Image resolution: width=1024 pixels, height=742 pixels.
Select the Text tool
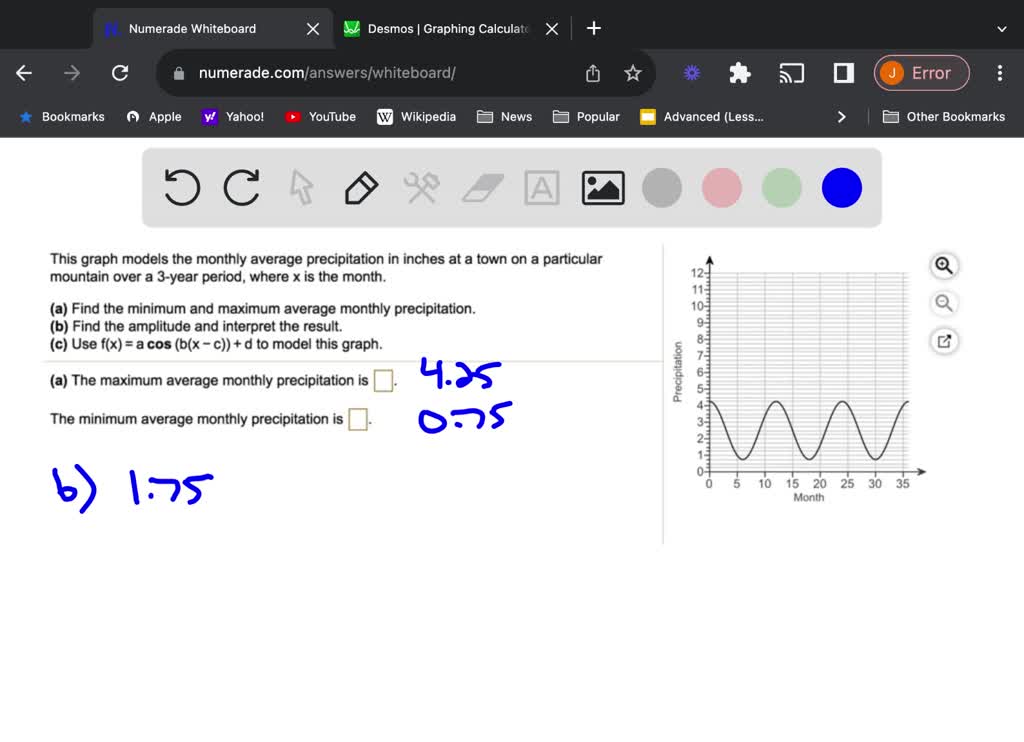[x=541, y=187]
